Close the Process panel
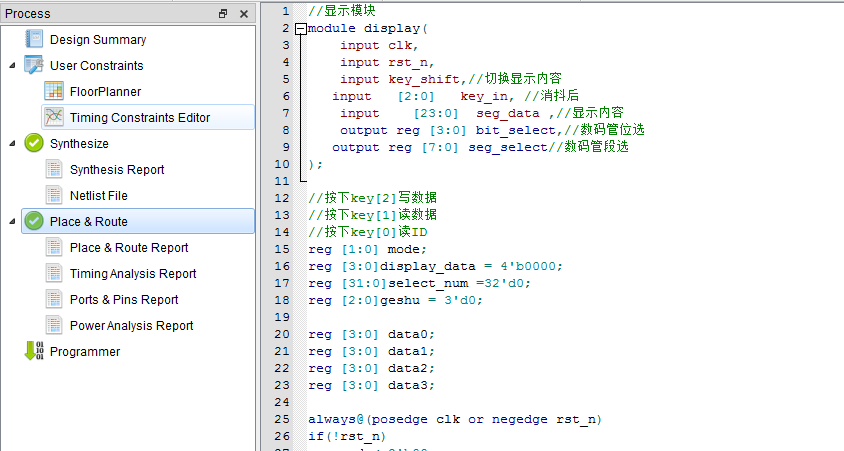This screenshot has width=844, height=451. tap(244, 14)
